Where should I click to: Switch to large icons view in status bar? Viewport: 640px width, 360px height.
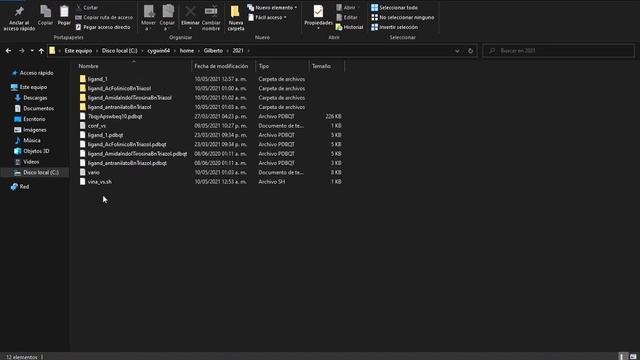point(633,357)
